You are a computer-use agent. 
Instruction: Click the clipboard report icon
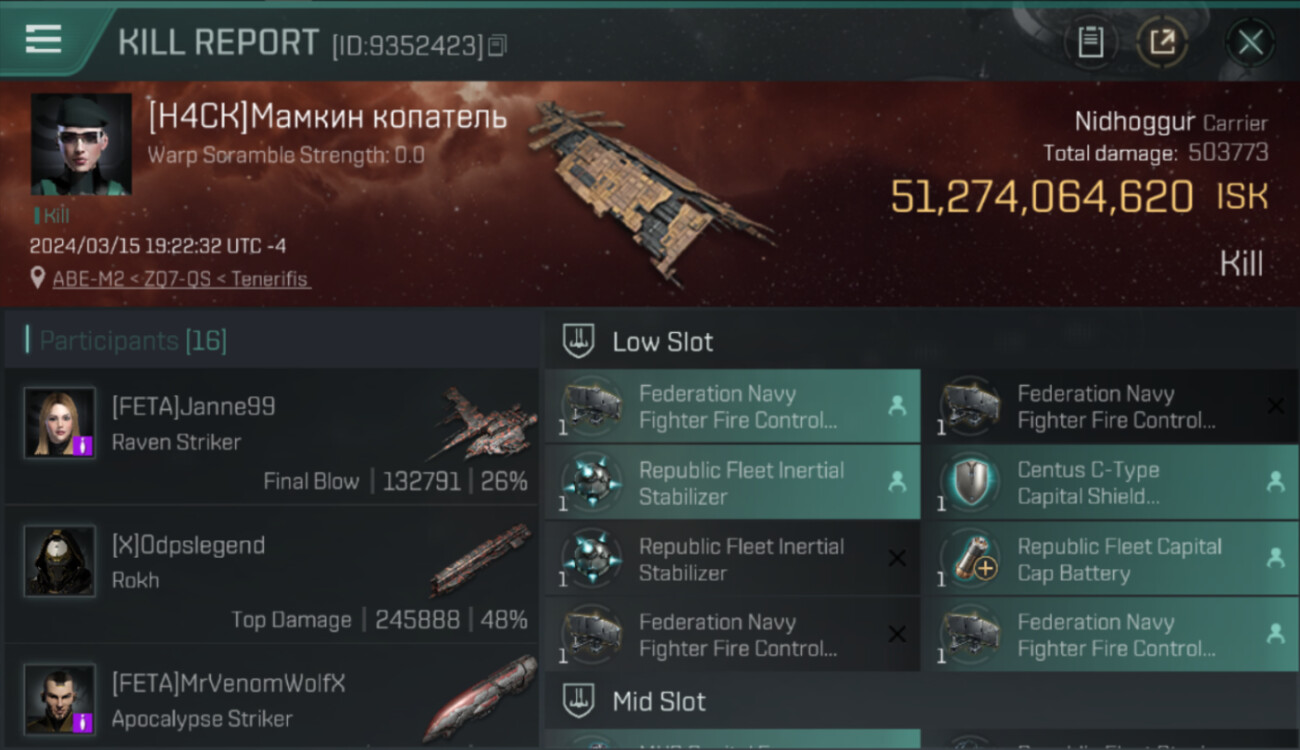point(1090,42)
